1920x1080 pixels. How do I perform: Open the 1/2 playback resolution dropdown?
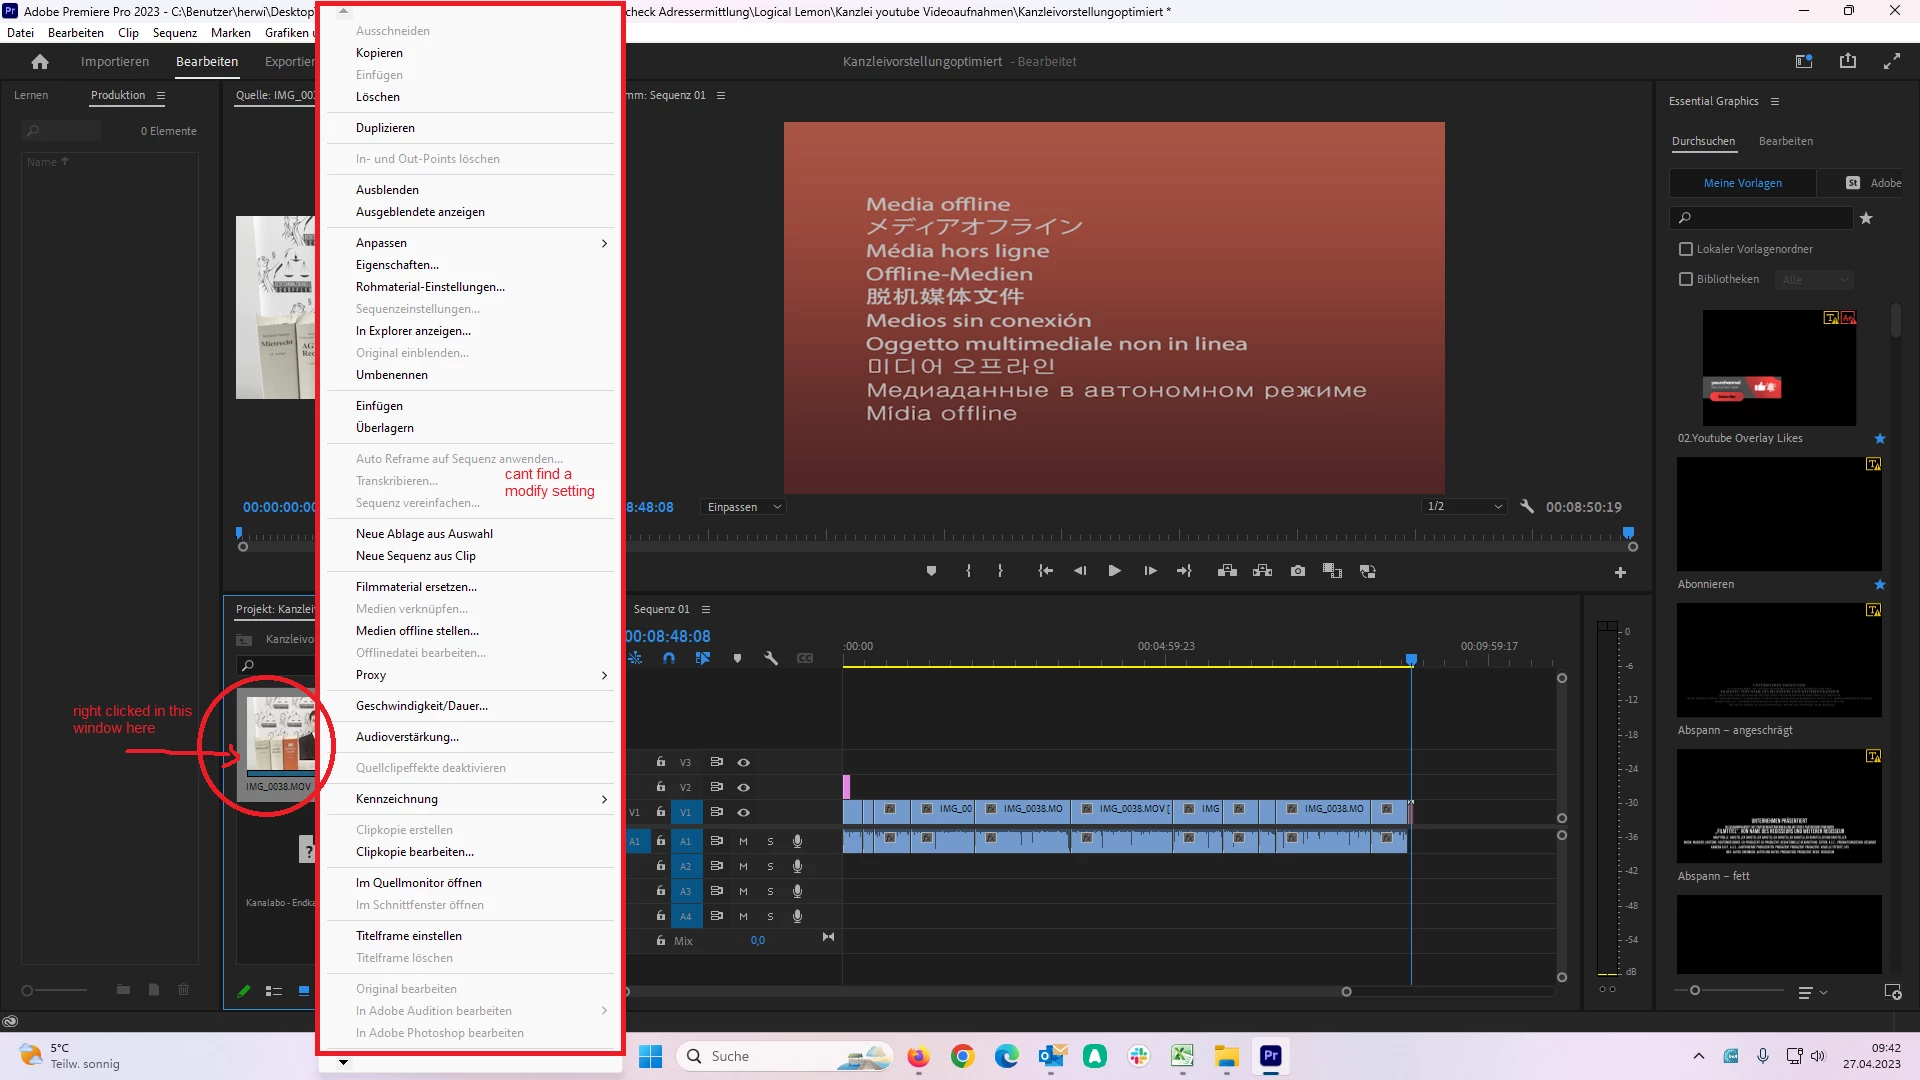pyautogui.click(x=1464, y=507)
